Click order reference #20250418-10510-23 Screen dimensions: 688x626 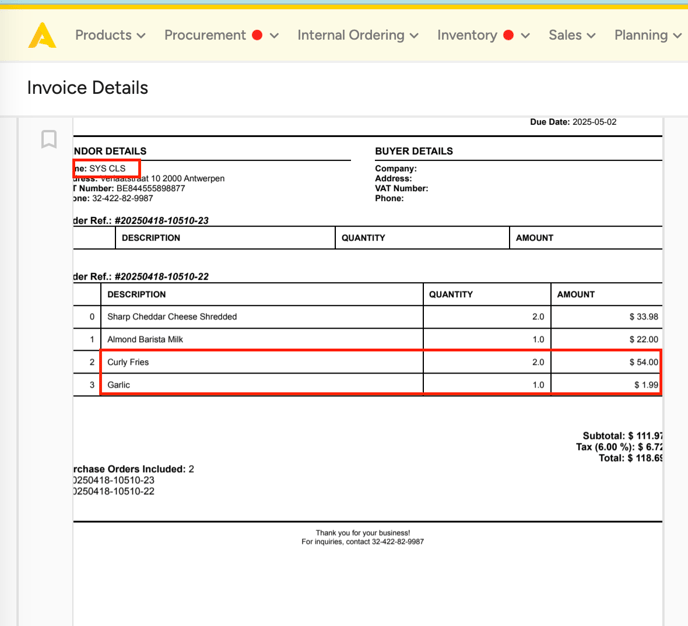click(x=161, y=221)
